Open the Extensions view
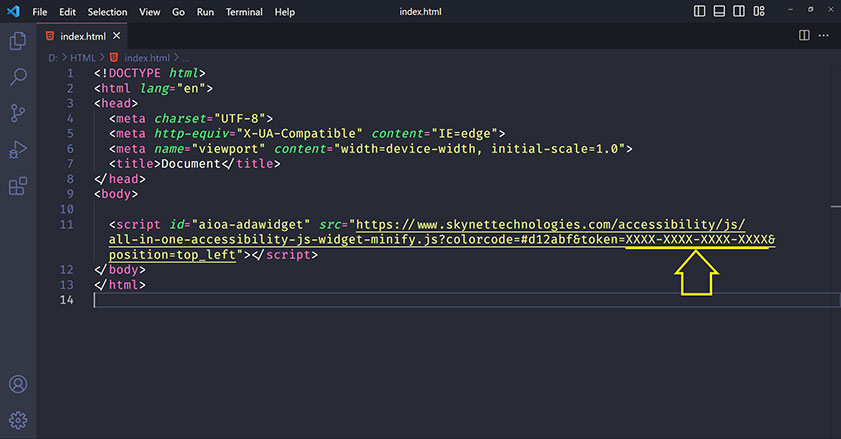The image size is (841, 439). pos(17,186)
